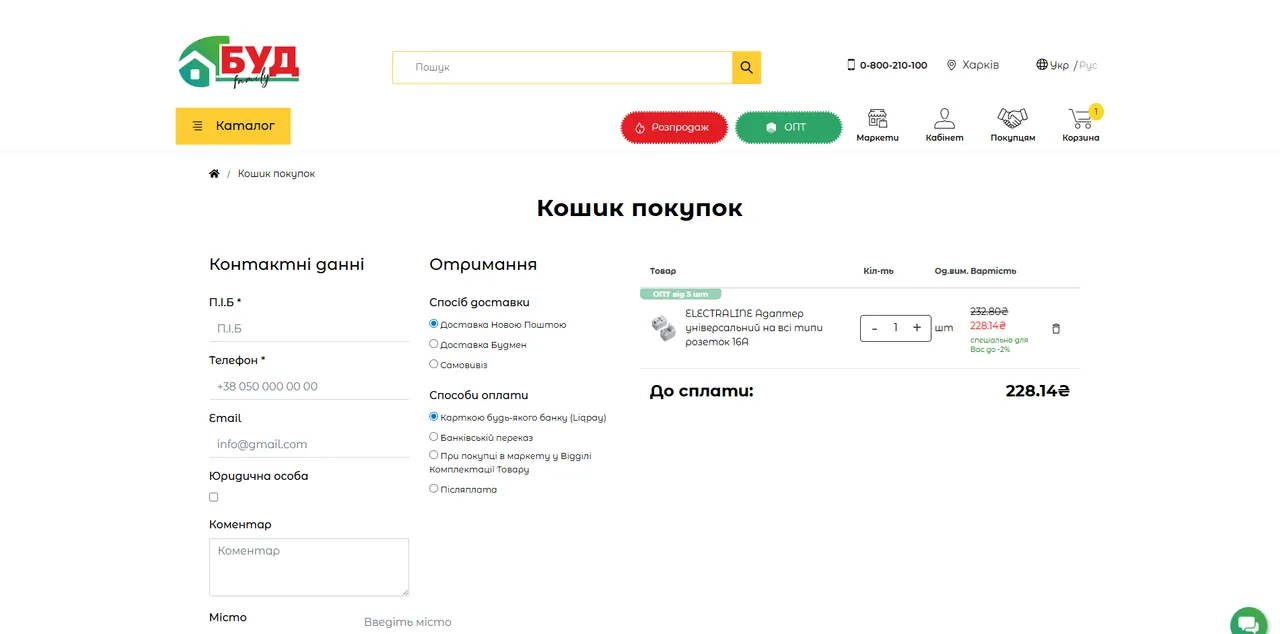Open the Маркети stores icon
The image size is (1280, 634).
pyautogui.click(x=877, y=126)
